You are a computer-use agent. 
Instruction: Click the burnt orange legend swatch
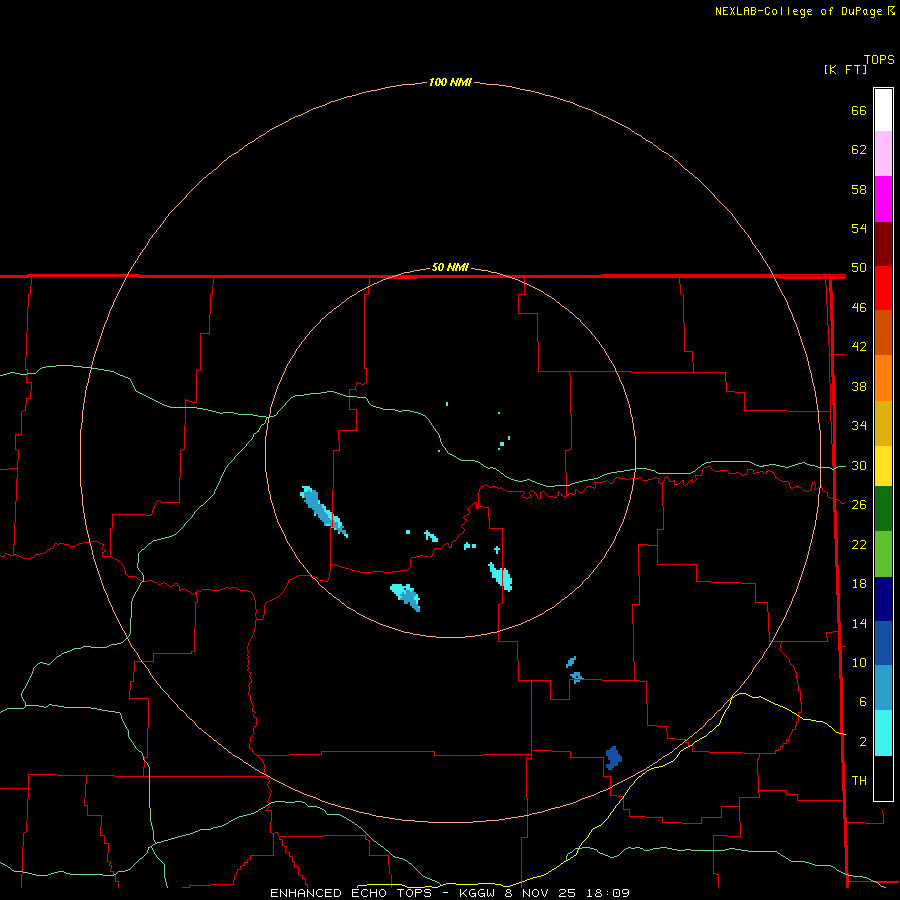[x=883, y=332]
